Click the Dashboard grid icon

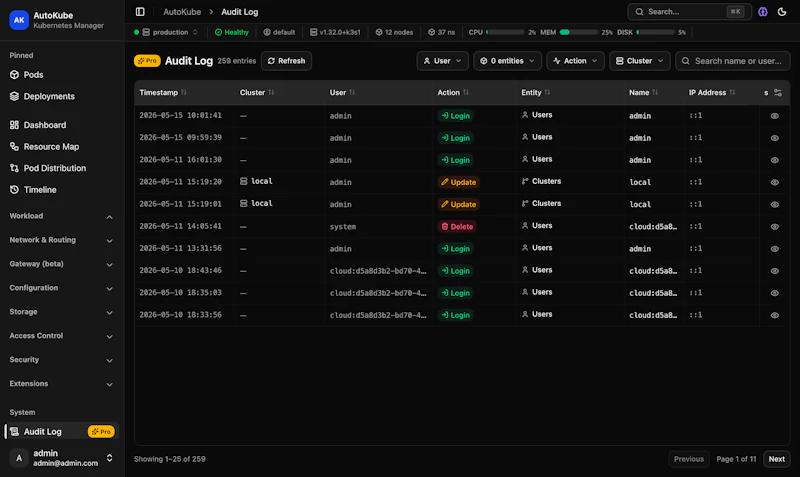click(x=14, y=124)
